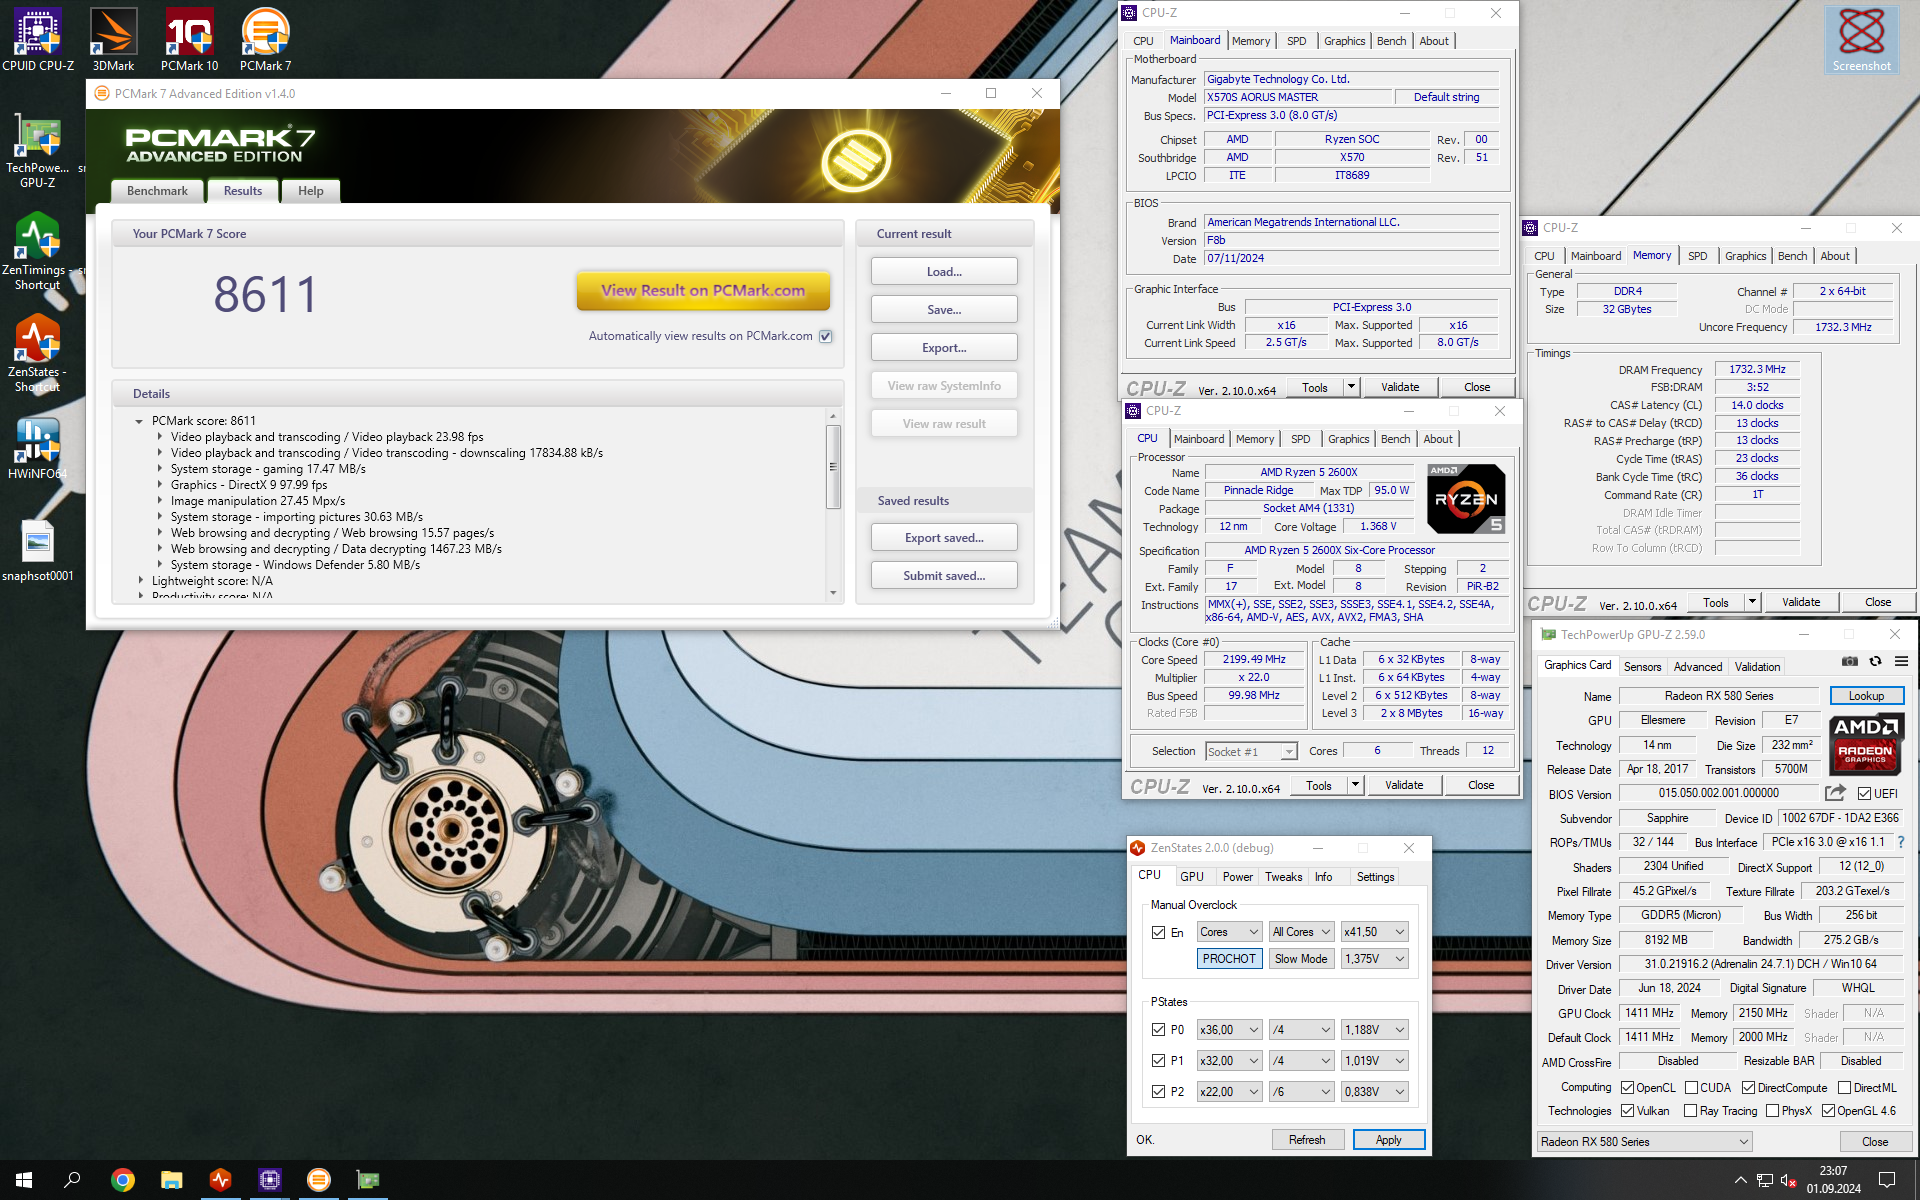
Task: Toggle En manual overclock checkbox in ZenStates
Action: click(x=1158, y=932)
